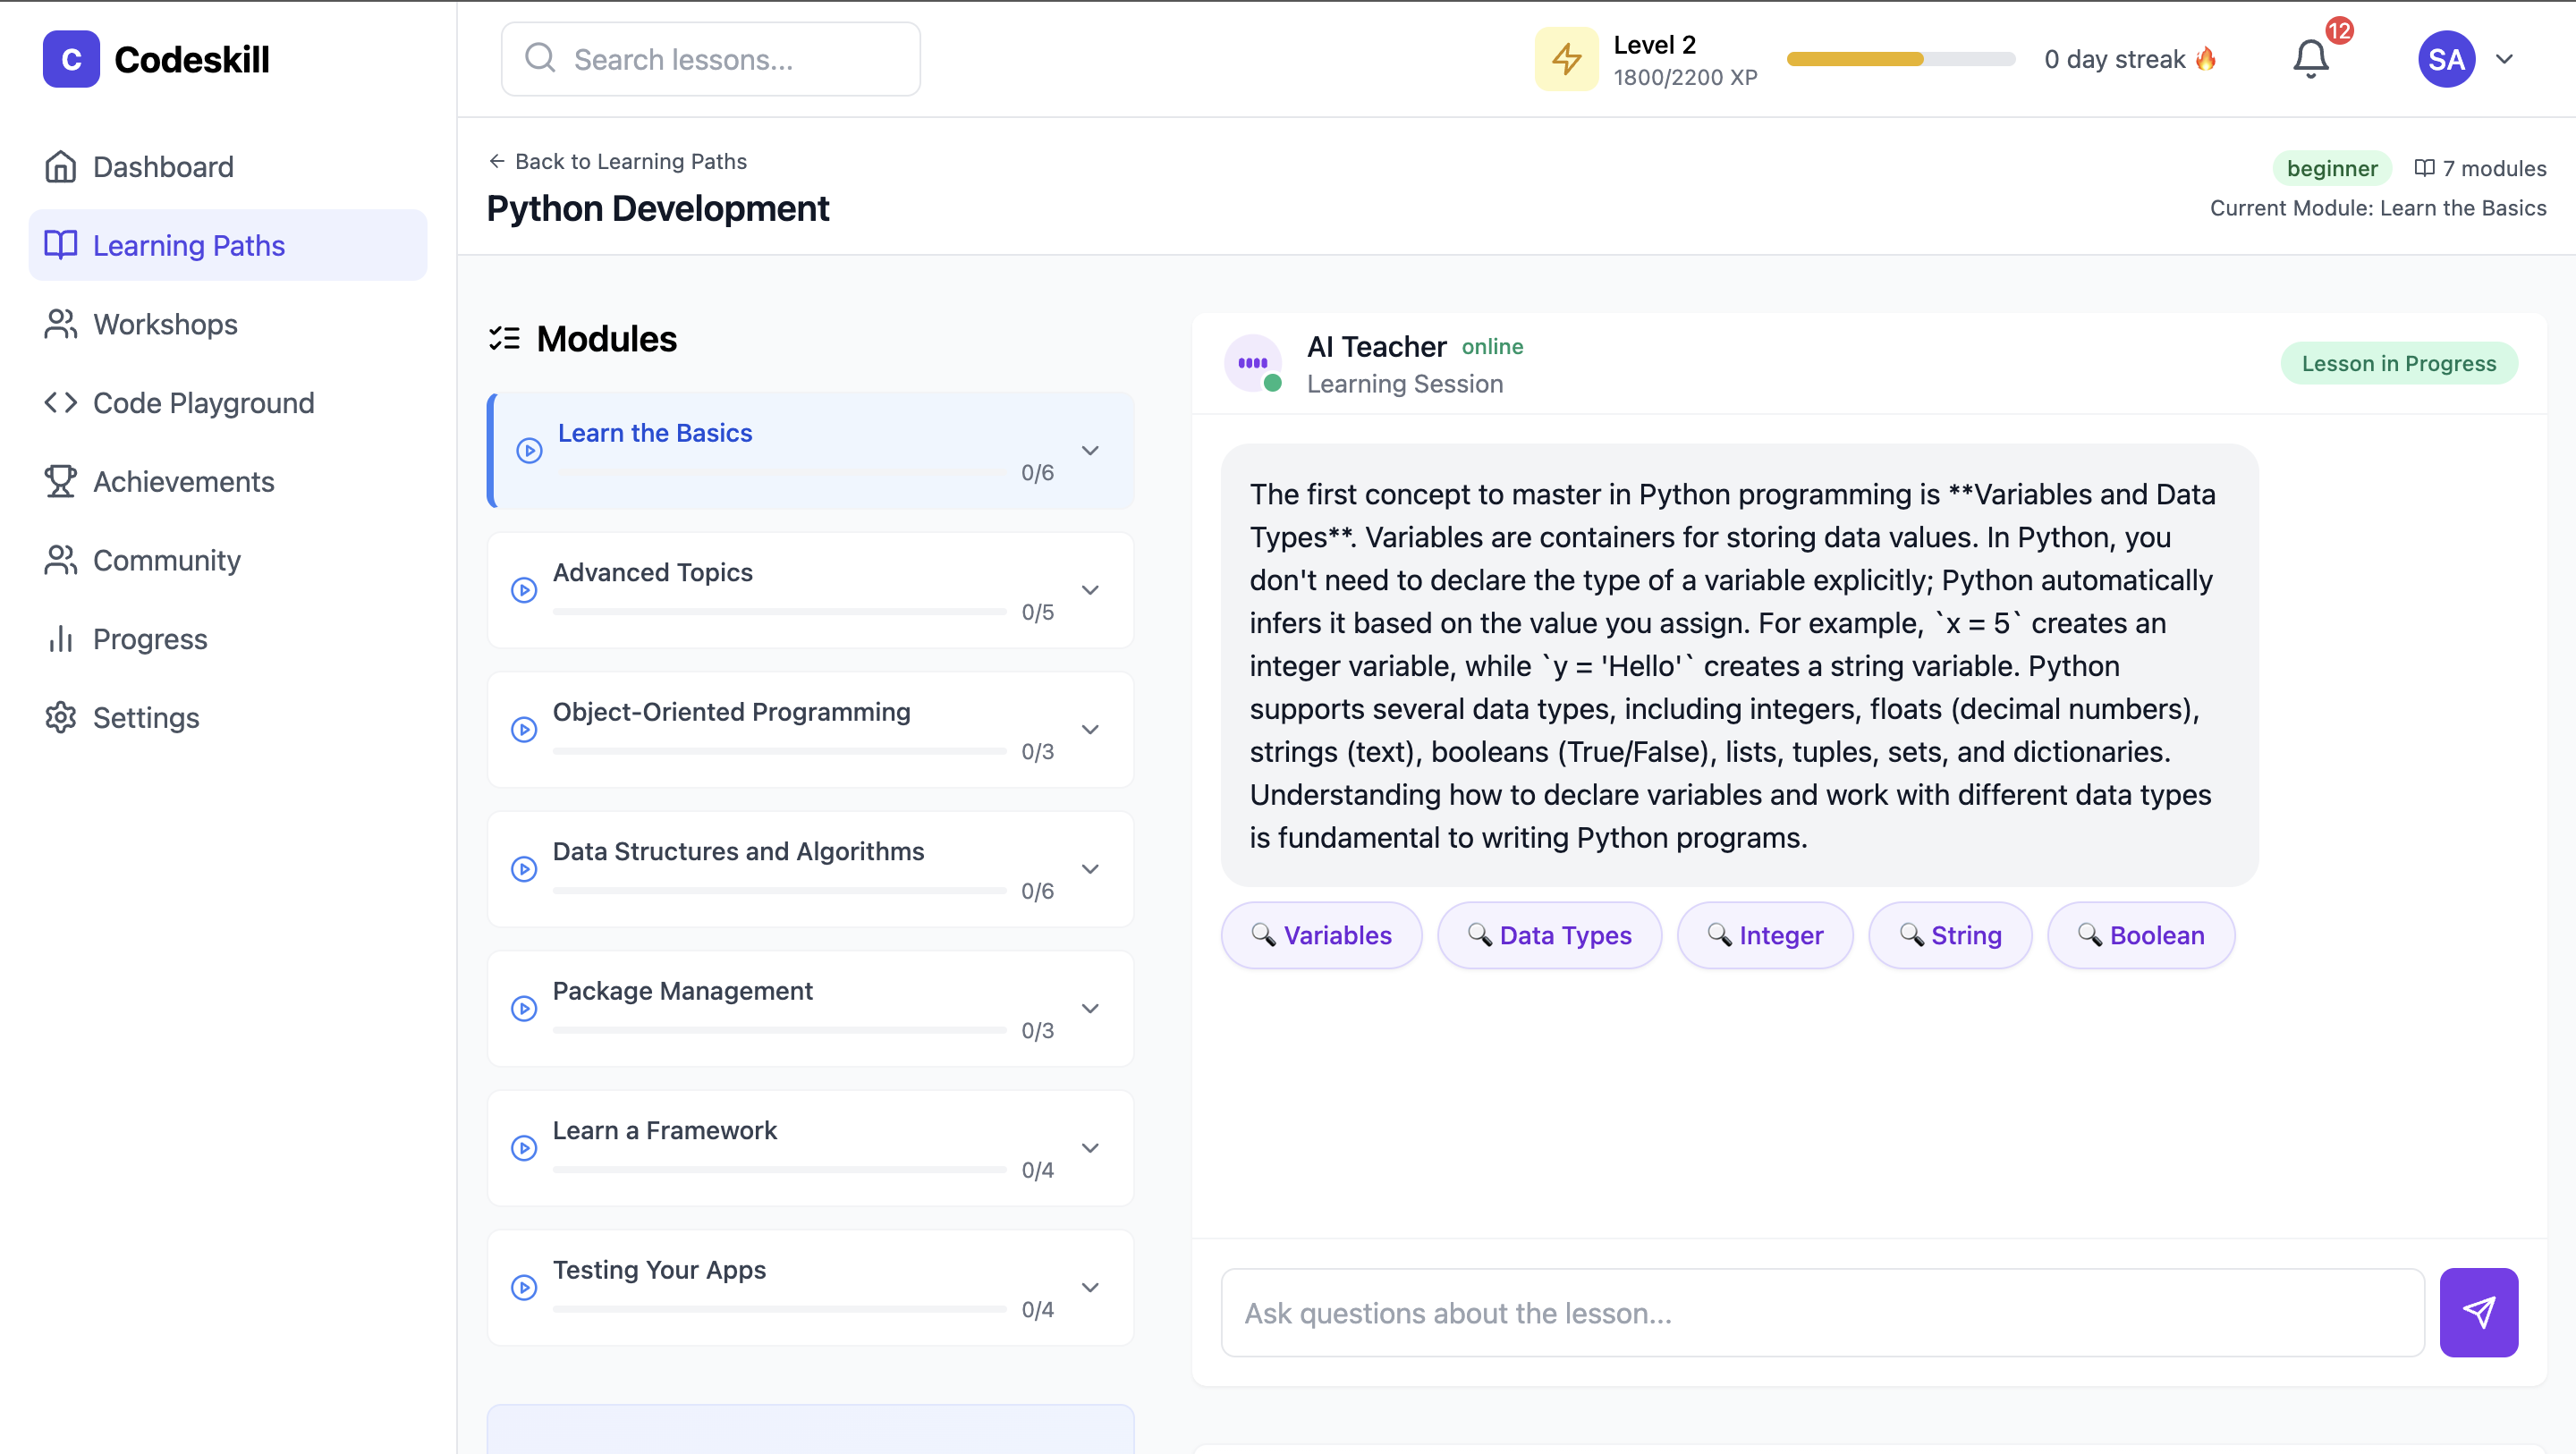This screenshot has height=1454, width=2576.
Task: Expand the Data Structures and Algorithms chevron
Action: coord(1090,869)
